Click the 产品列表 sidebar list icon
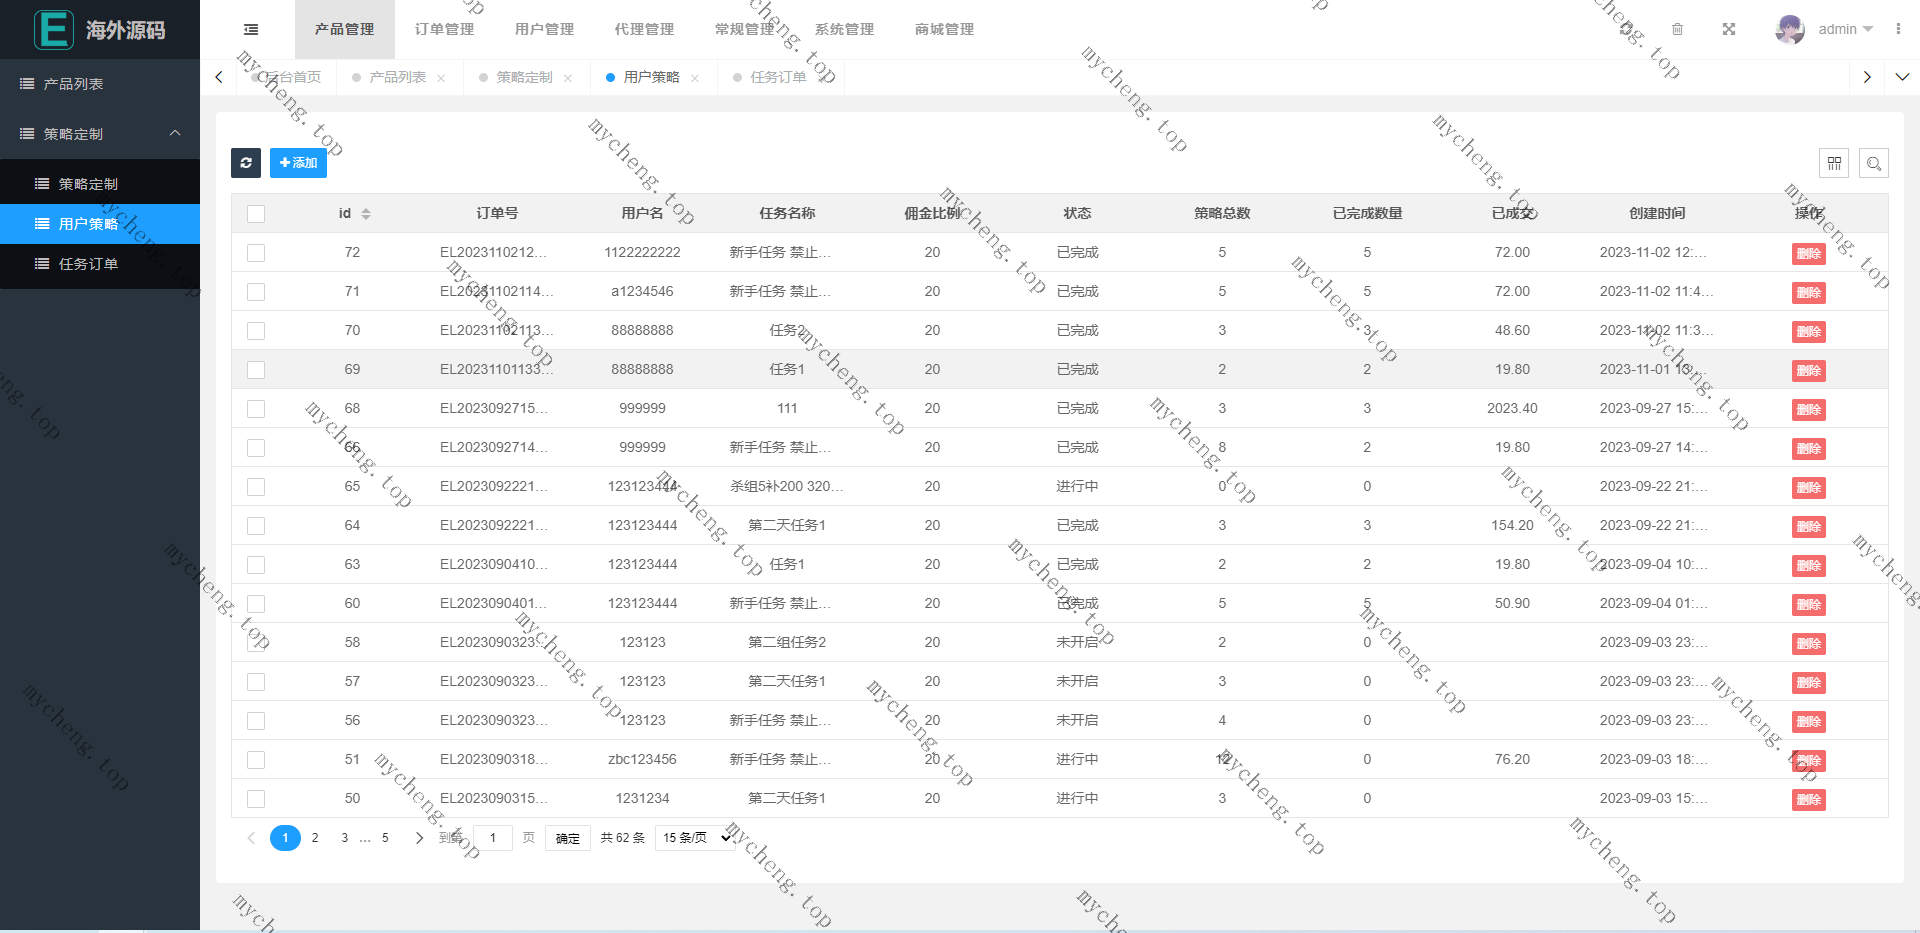 tap(27, 84)
